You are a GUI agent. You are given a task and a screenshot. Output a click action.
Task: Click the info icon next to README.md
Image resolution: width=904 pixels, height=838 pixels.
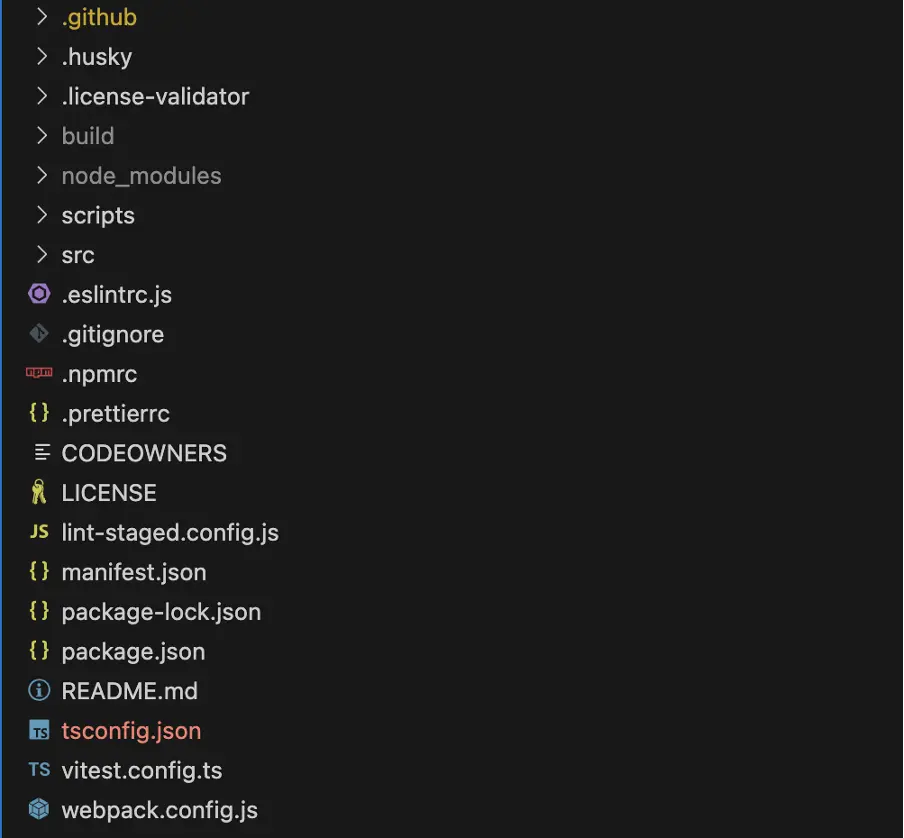pos(39,690)
